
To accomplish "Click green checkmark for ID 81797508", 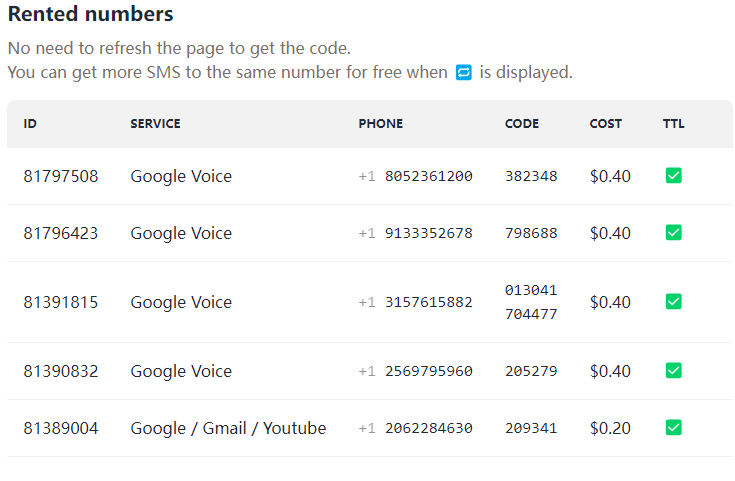I will (674, 176).
